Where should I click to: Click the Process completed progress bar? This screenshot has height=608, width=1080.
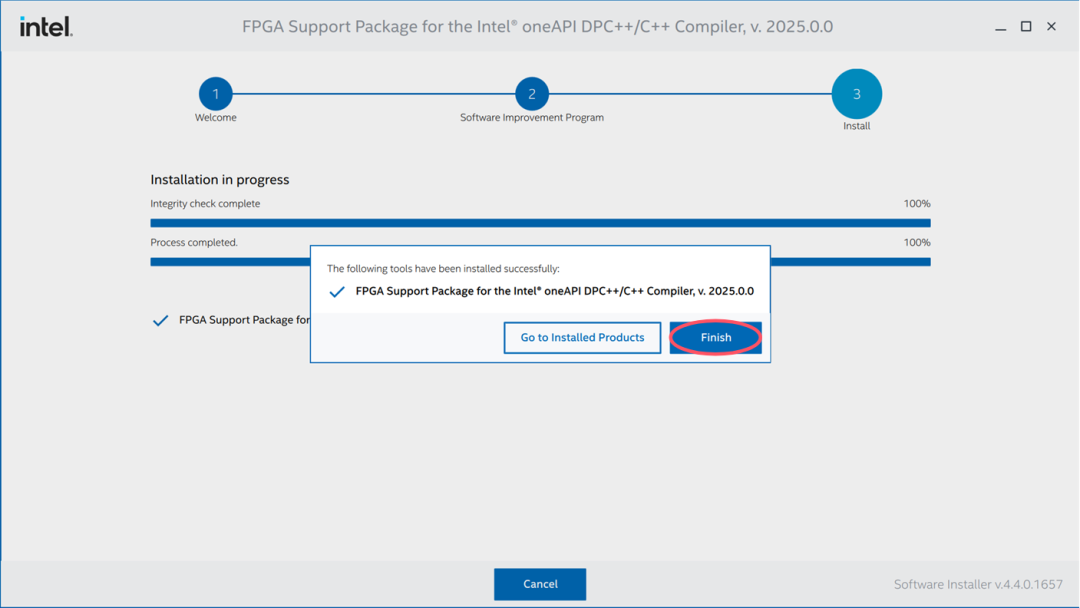click(540, 262)
